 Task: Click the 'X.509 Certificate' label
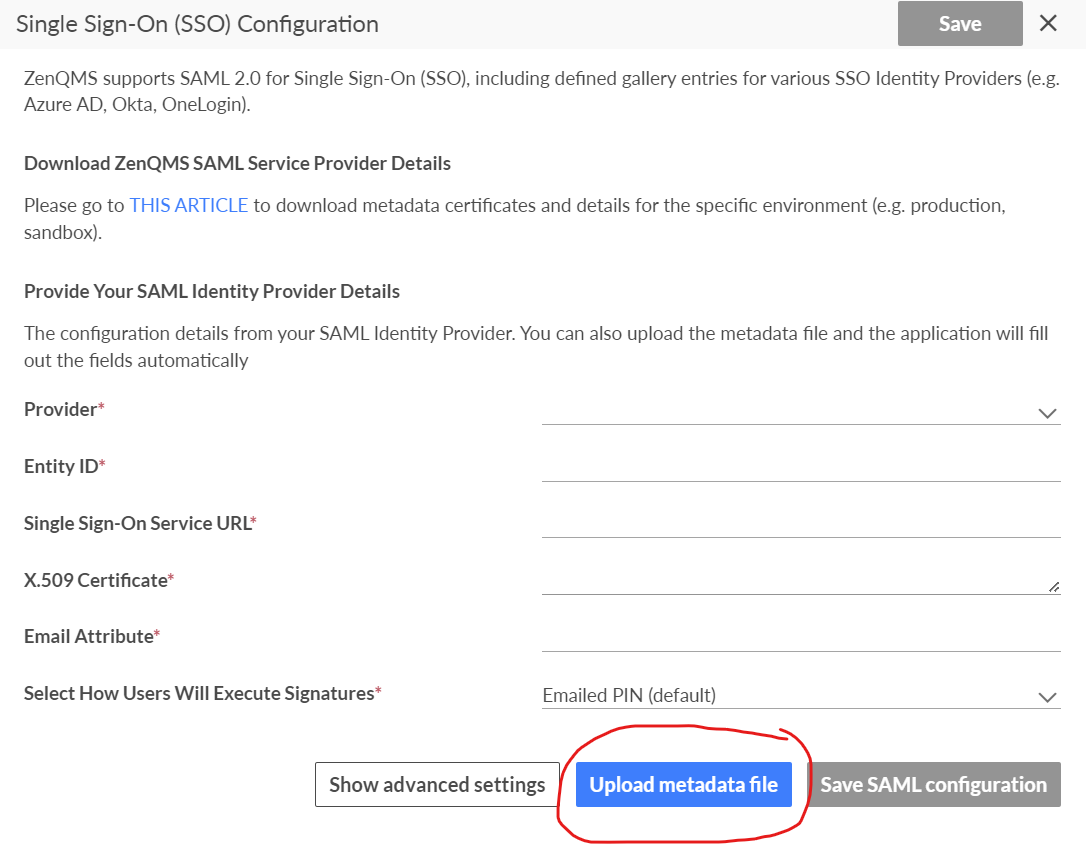(x=96, y=580)
